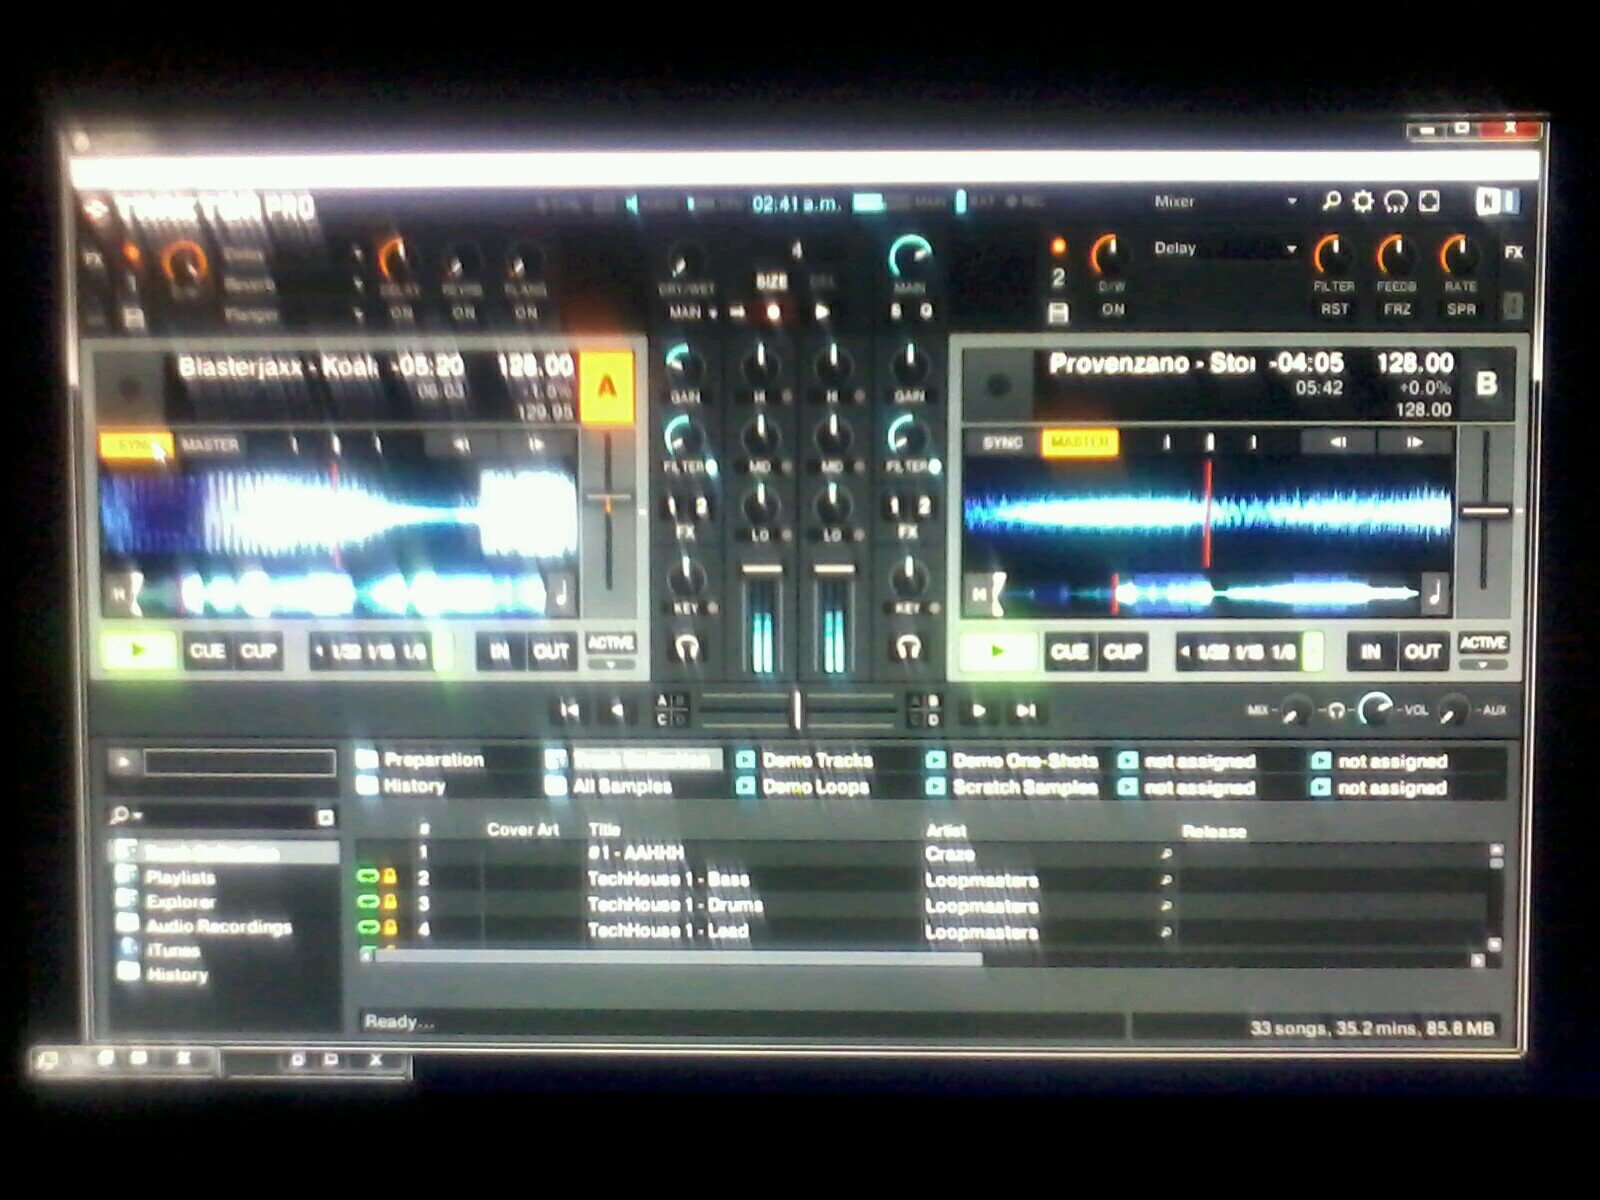Open Preferences with the gear icon

click(x=1363, y=202)
